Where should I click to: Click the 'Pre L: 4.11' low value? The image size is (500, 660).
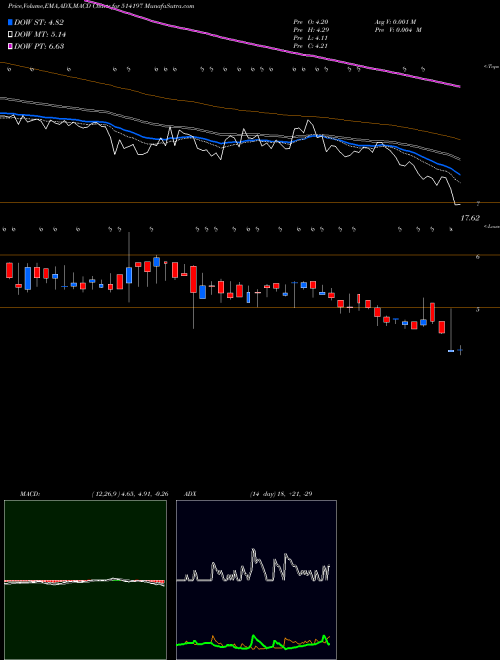click(x=311, y=38)
